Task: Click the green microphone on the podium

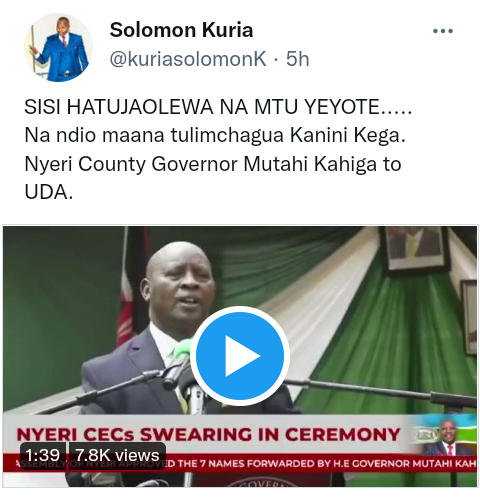Action: click(x=182, y=351)
